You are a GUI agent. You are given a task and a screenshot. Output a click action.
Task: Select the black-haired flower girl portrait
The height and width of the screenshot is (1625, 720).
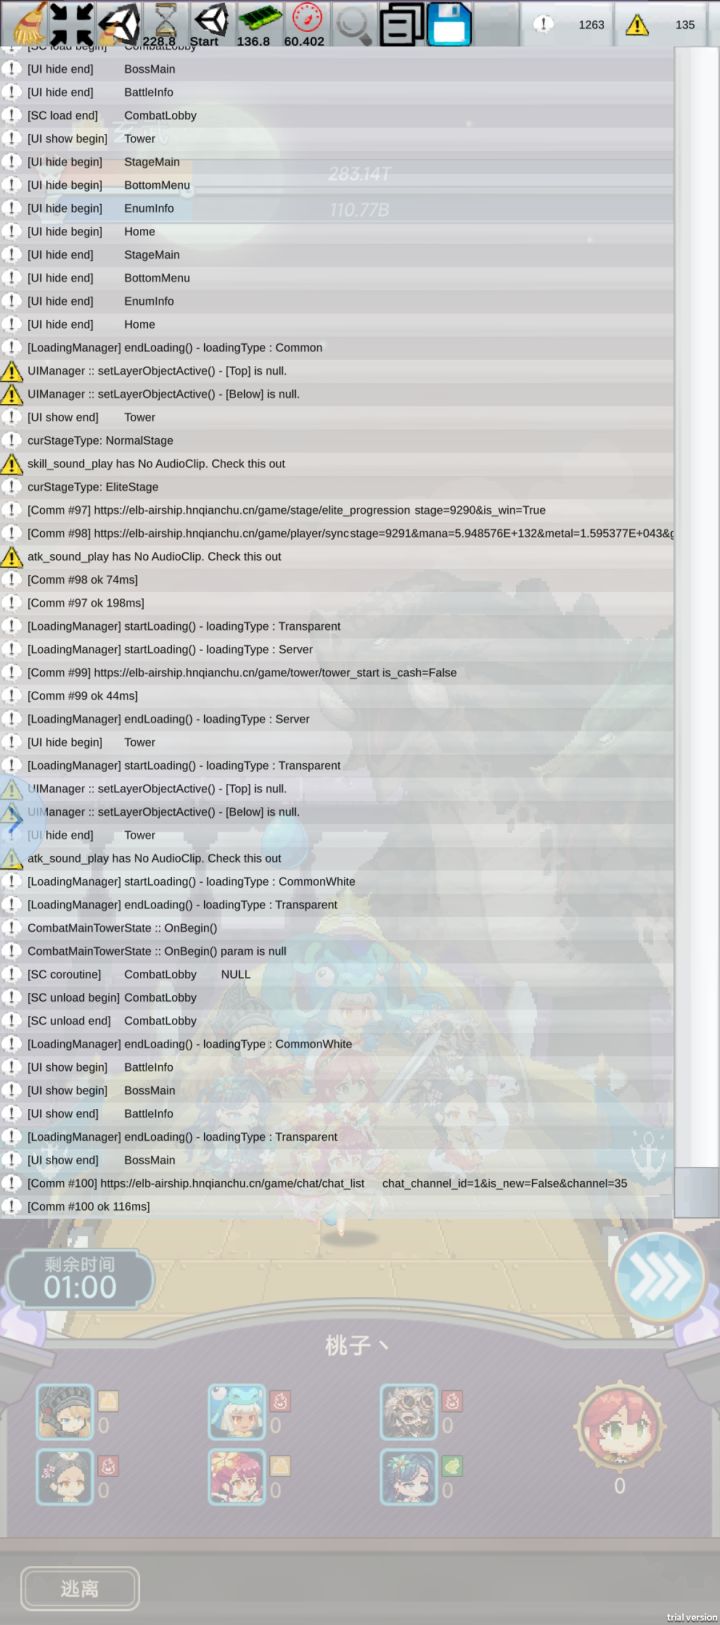click(x=65, y=1476)
